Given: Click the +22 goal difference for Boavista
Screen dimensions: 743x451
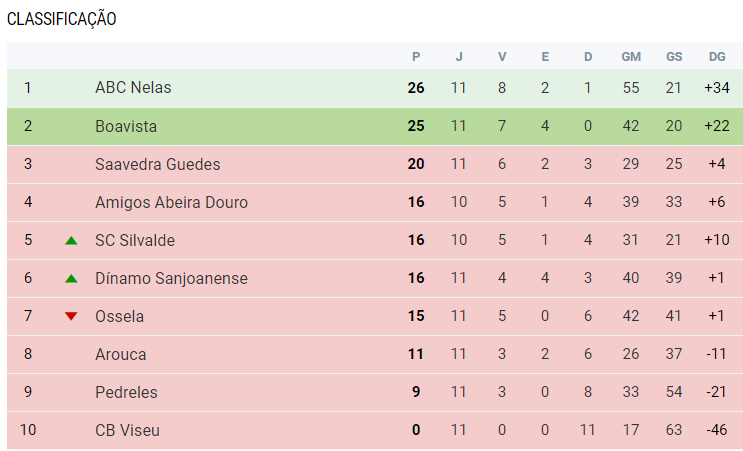Looking at the screenshot, I should (717, 126).
